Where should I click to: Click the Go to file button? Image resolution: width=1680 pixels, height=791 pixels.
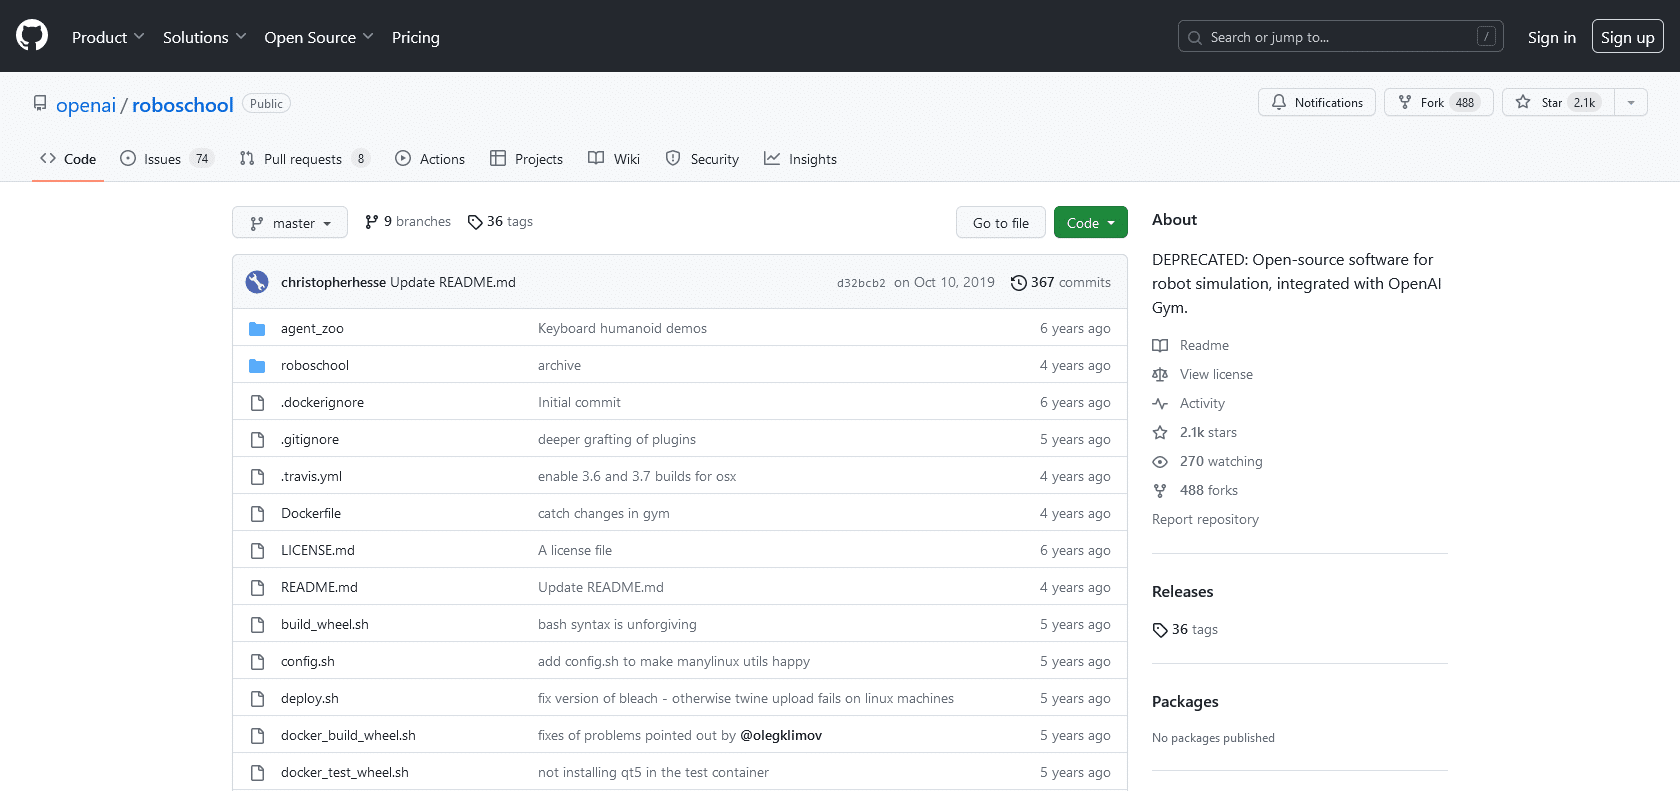pos(1000,222)
